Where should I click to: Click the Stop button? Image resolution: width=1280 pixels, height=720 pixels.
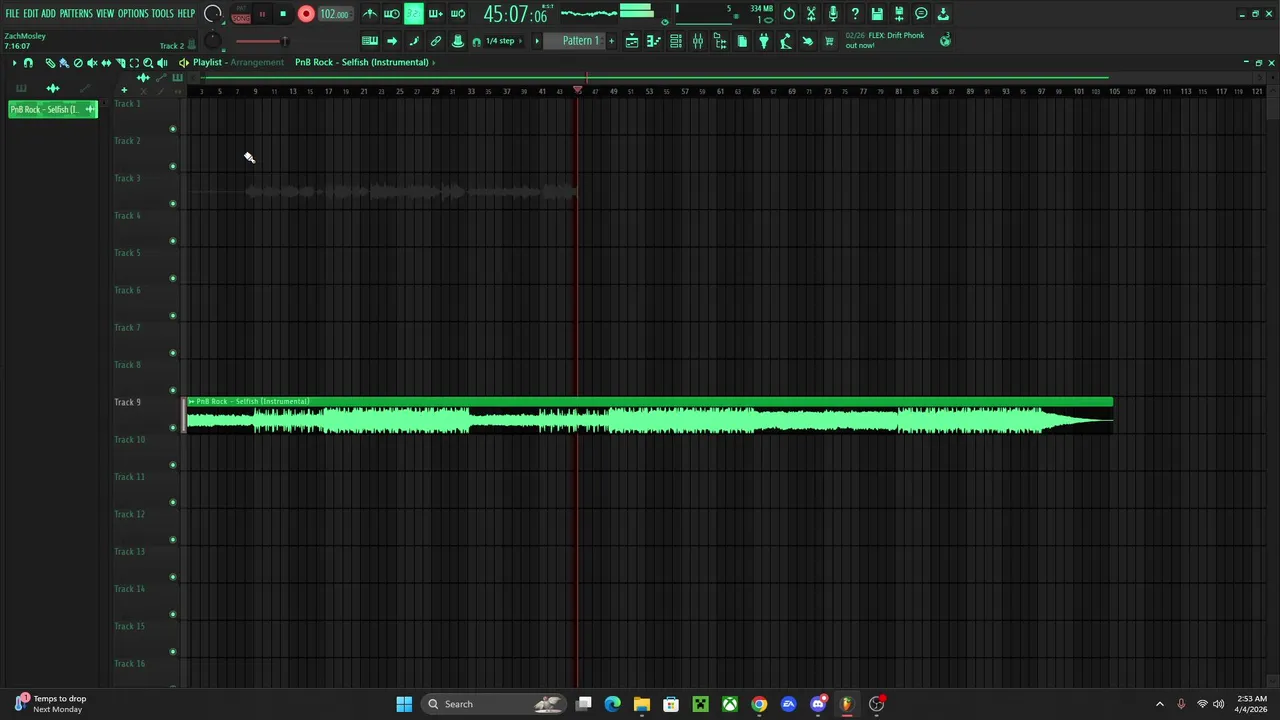click(x=283, y=14)
